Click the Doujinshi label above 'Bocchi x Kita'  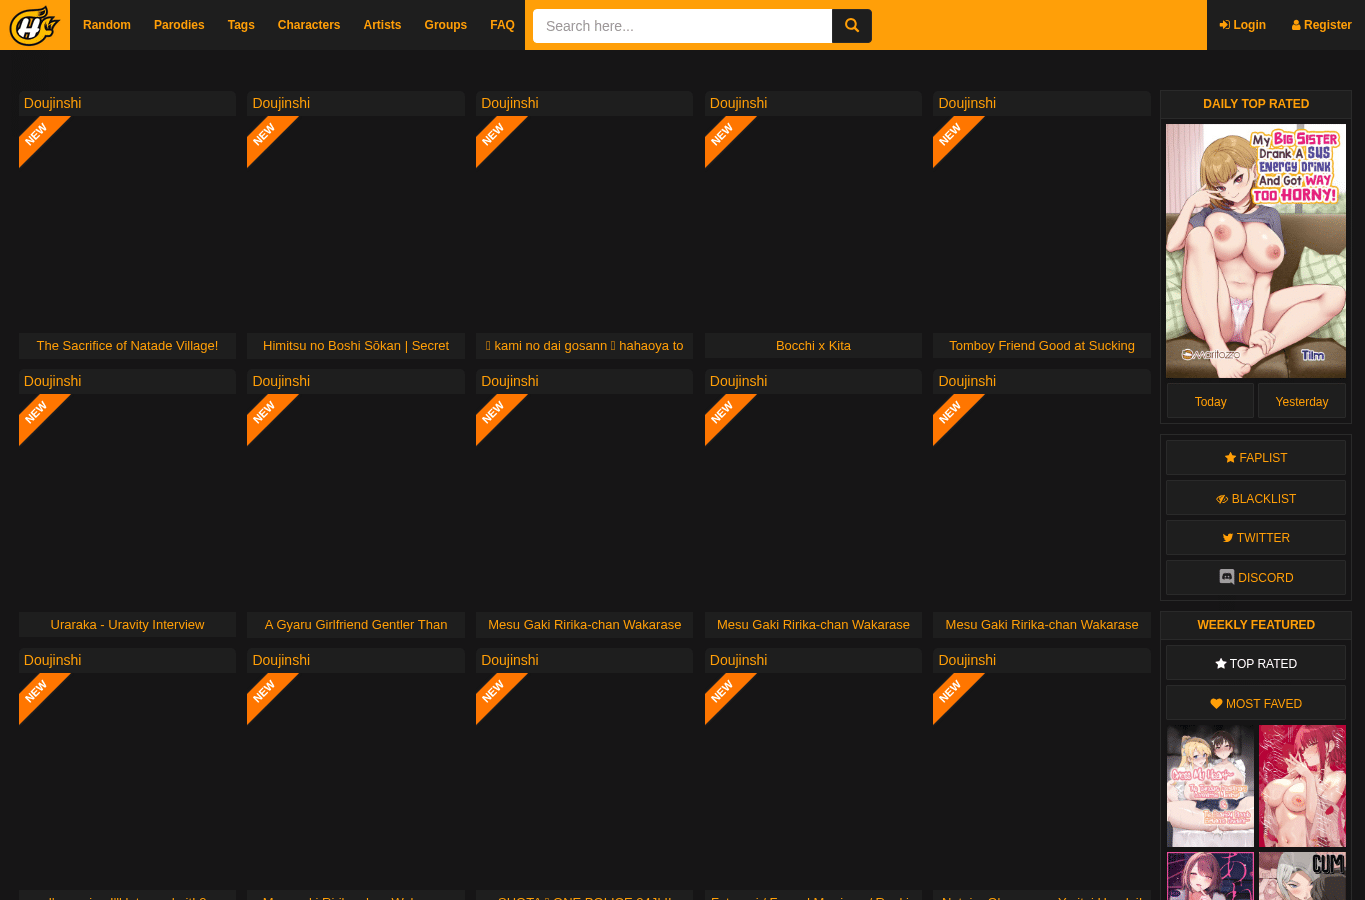click(x=739, y=103)
